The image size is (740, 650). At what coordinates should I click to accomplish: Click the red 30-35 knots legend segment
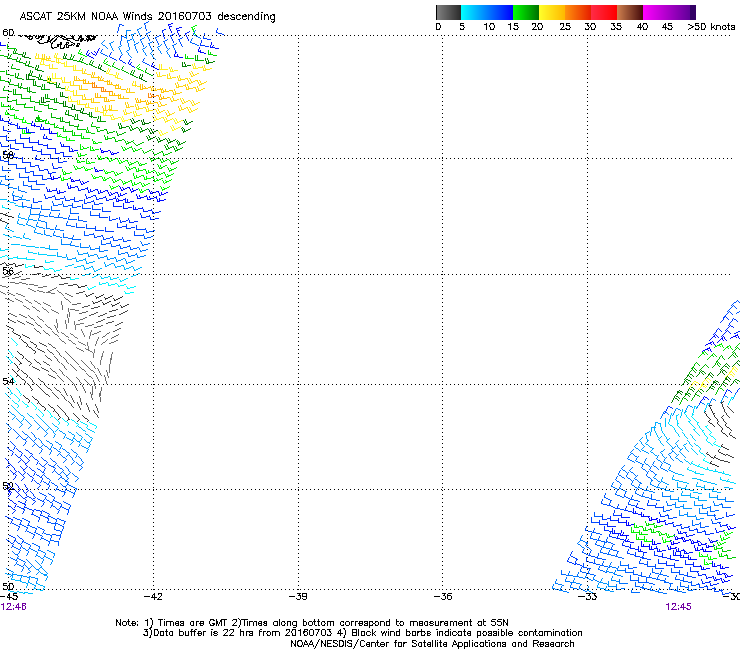(604, 12)
